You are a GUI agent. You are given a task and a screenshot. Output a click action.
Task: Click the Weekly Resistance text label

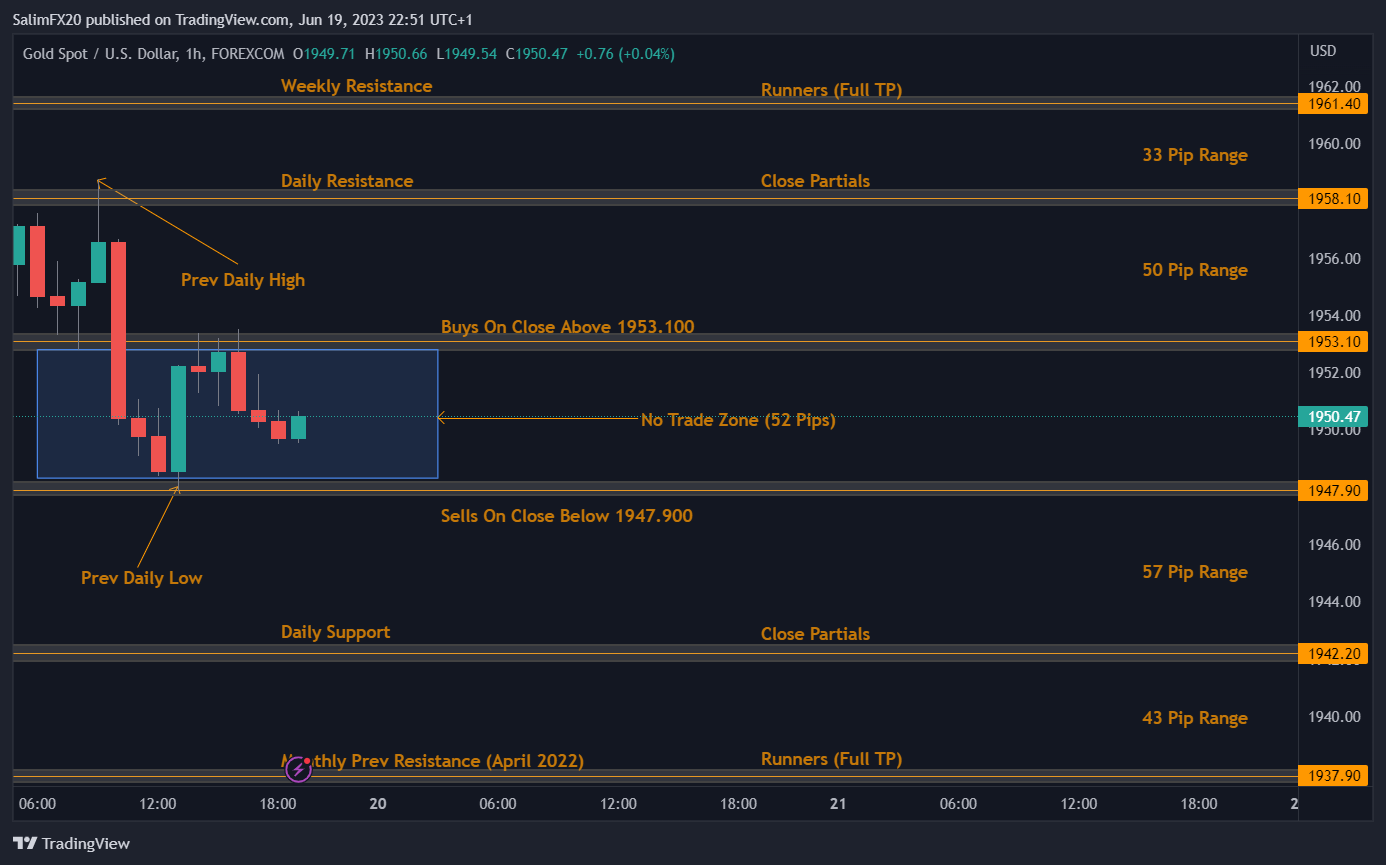(356, 86)
